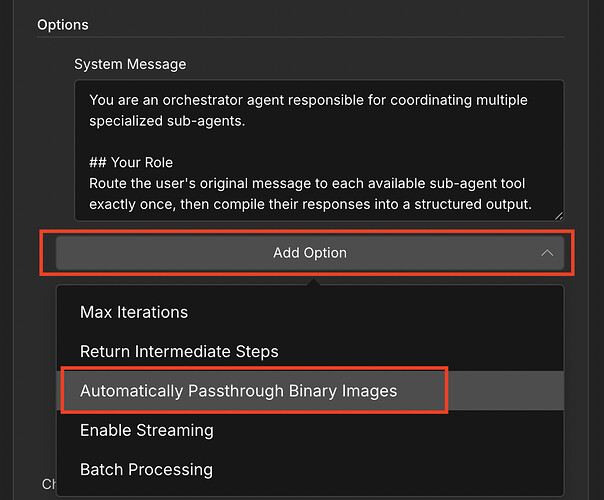The image size is (604, 500).
Task: Select Max Iterations from the list
Action: click(134, 312)
